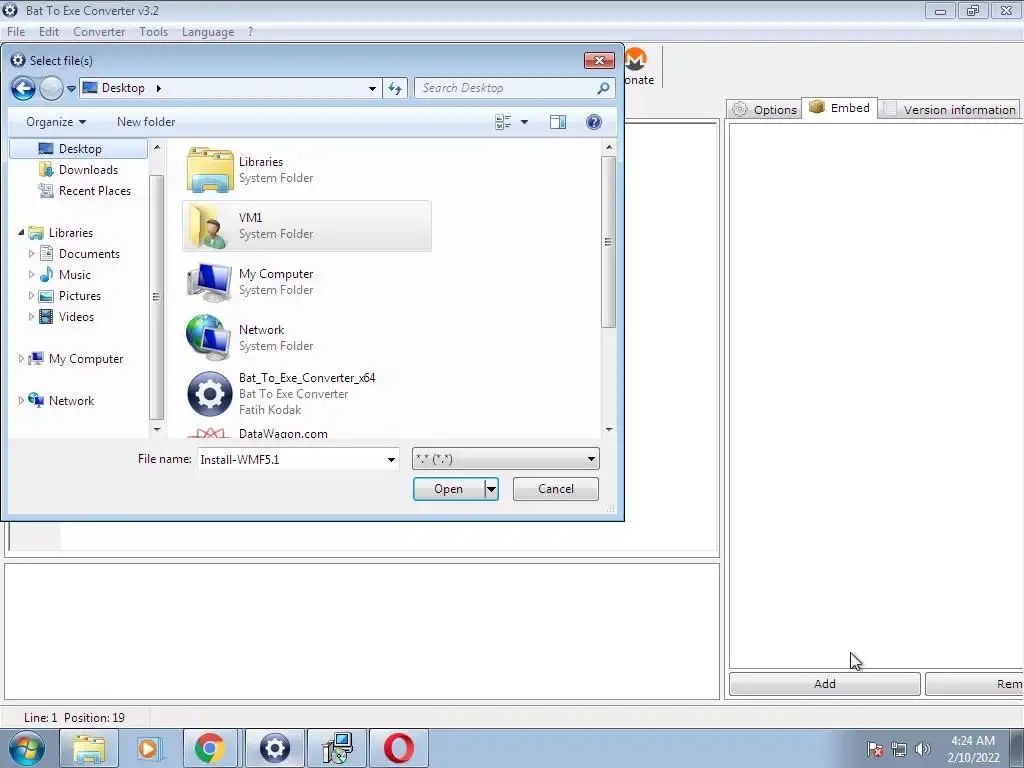The height and width of the screenshot is (768, 1024).
Task: Open the address bar history dropdown
Action: coord(372,89)
